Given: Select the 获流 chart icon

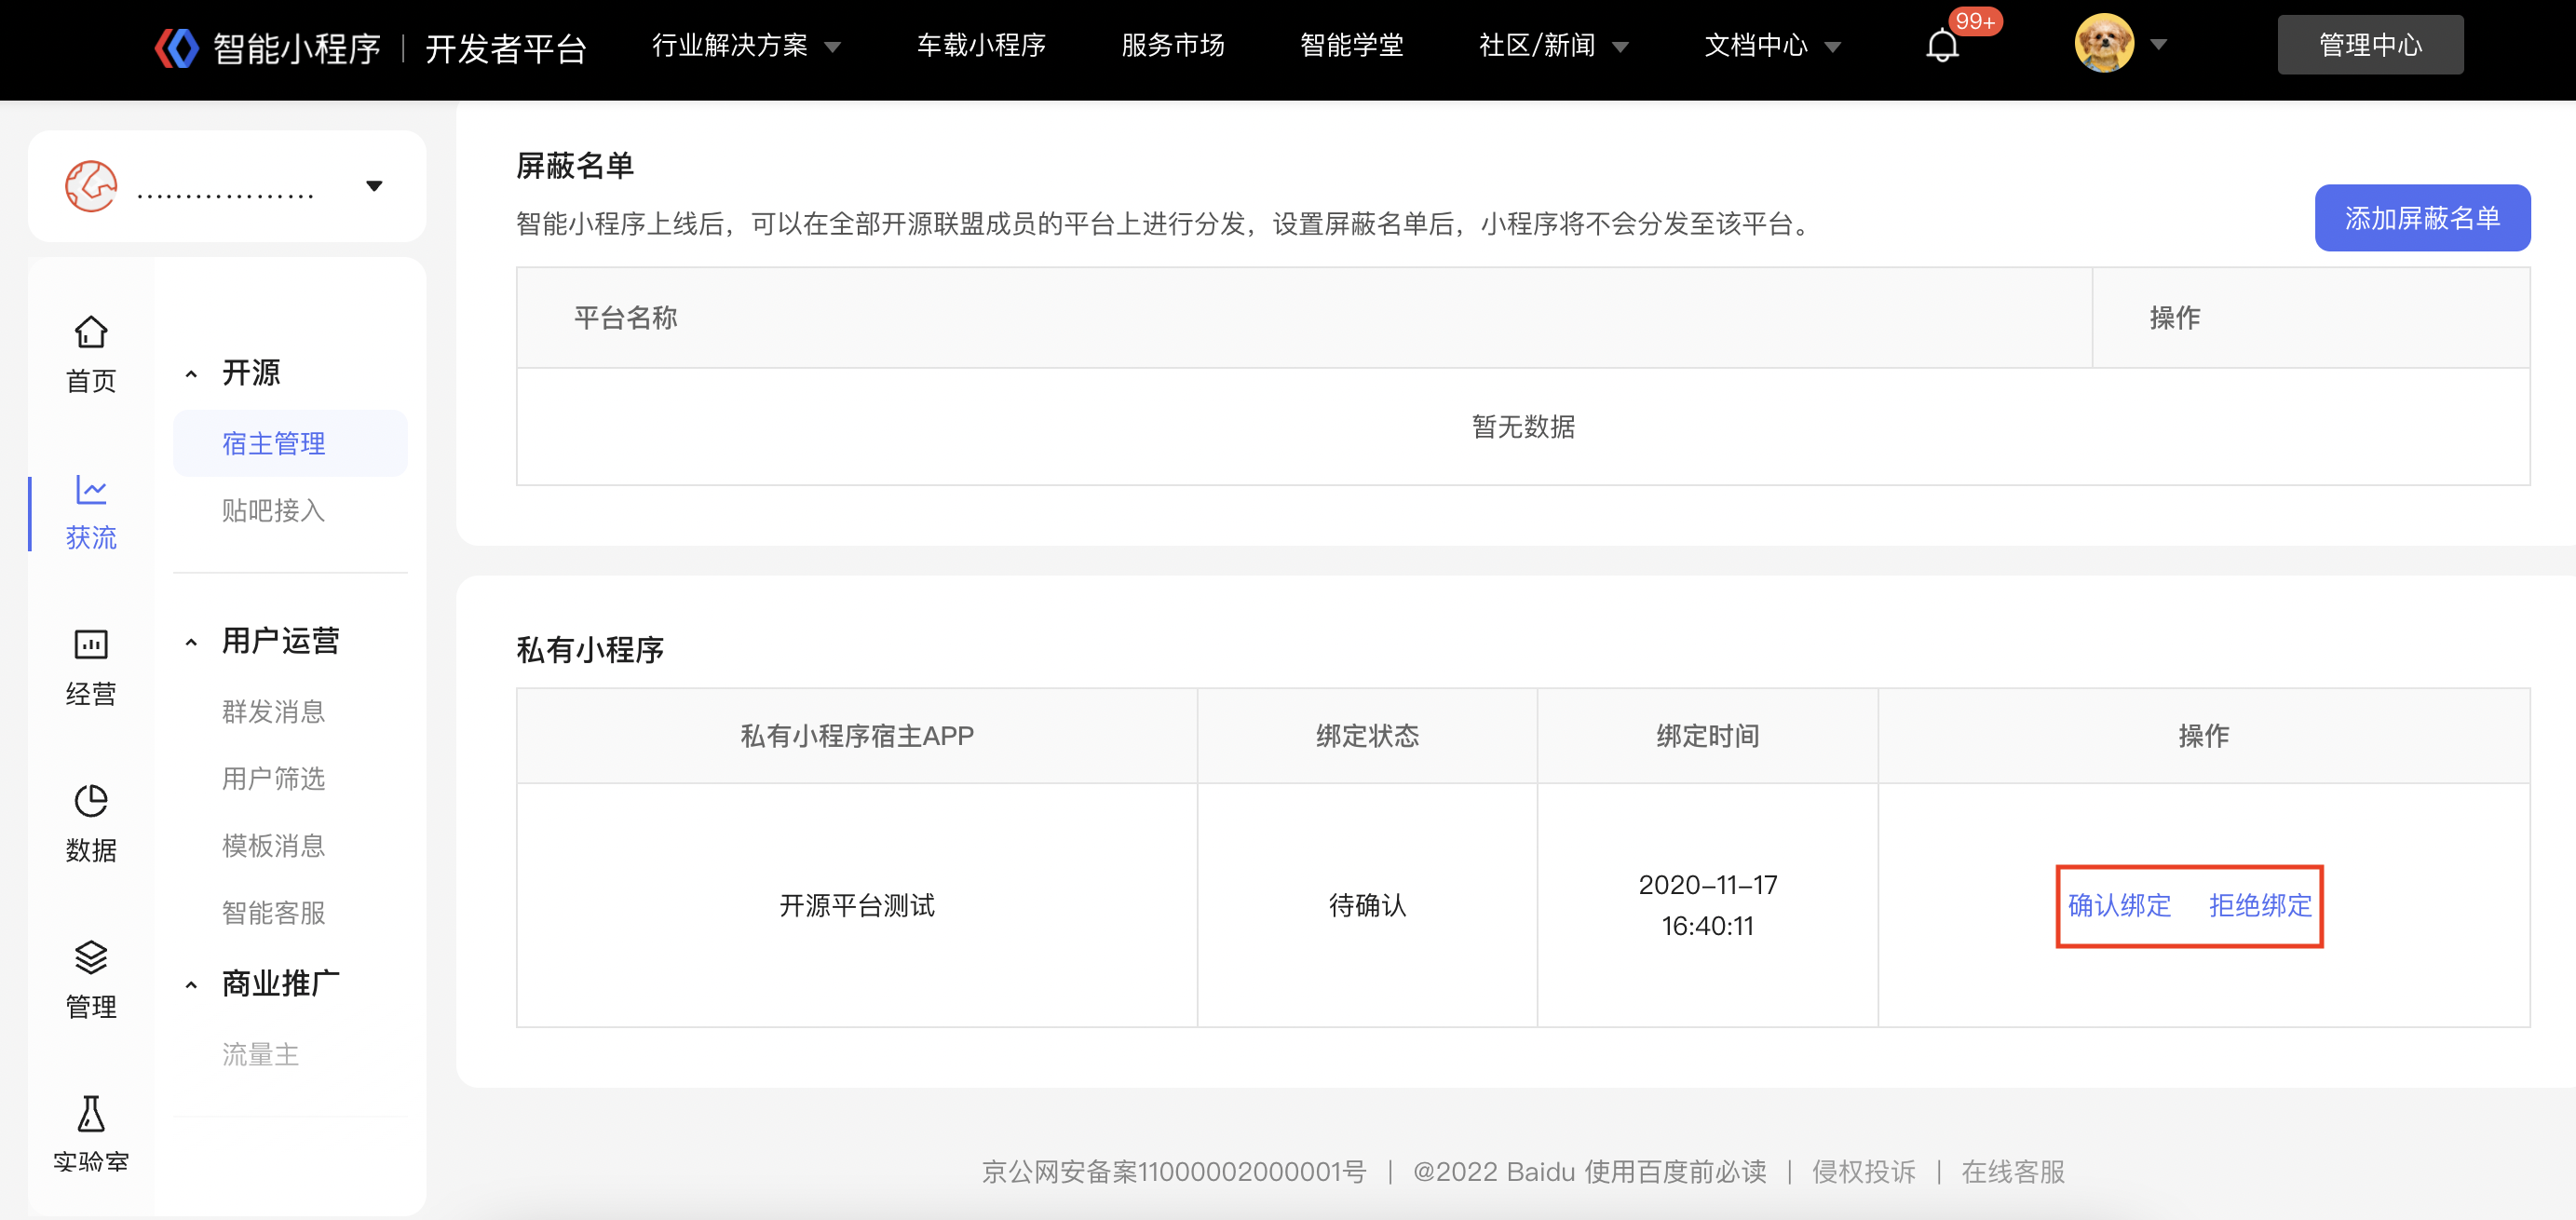Looking at the screenshot, I should tap(91, 489).
